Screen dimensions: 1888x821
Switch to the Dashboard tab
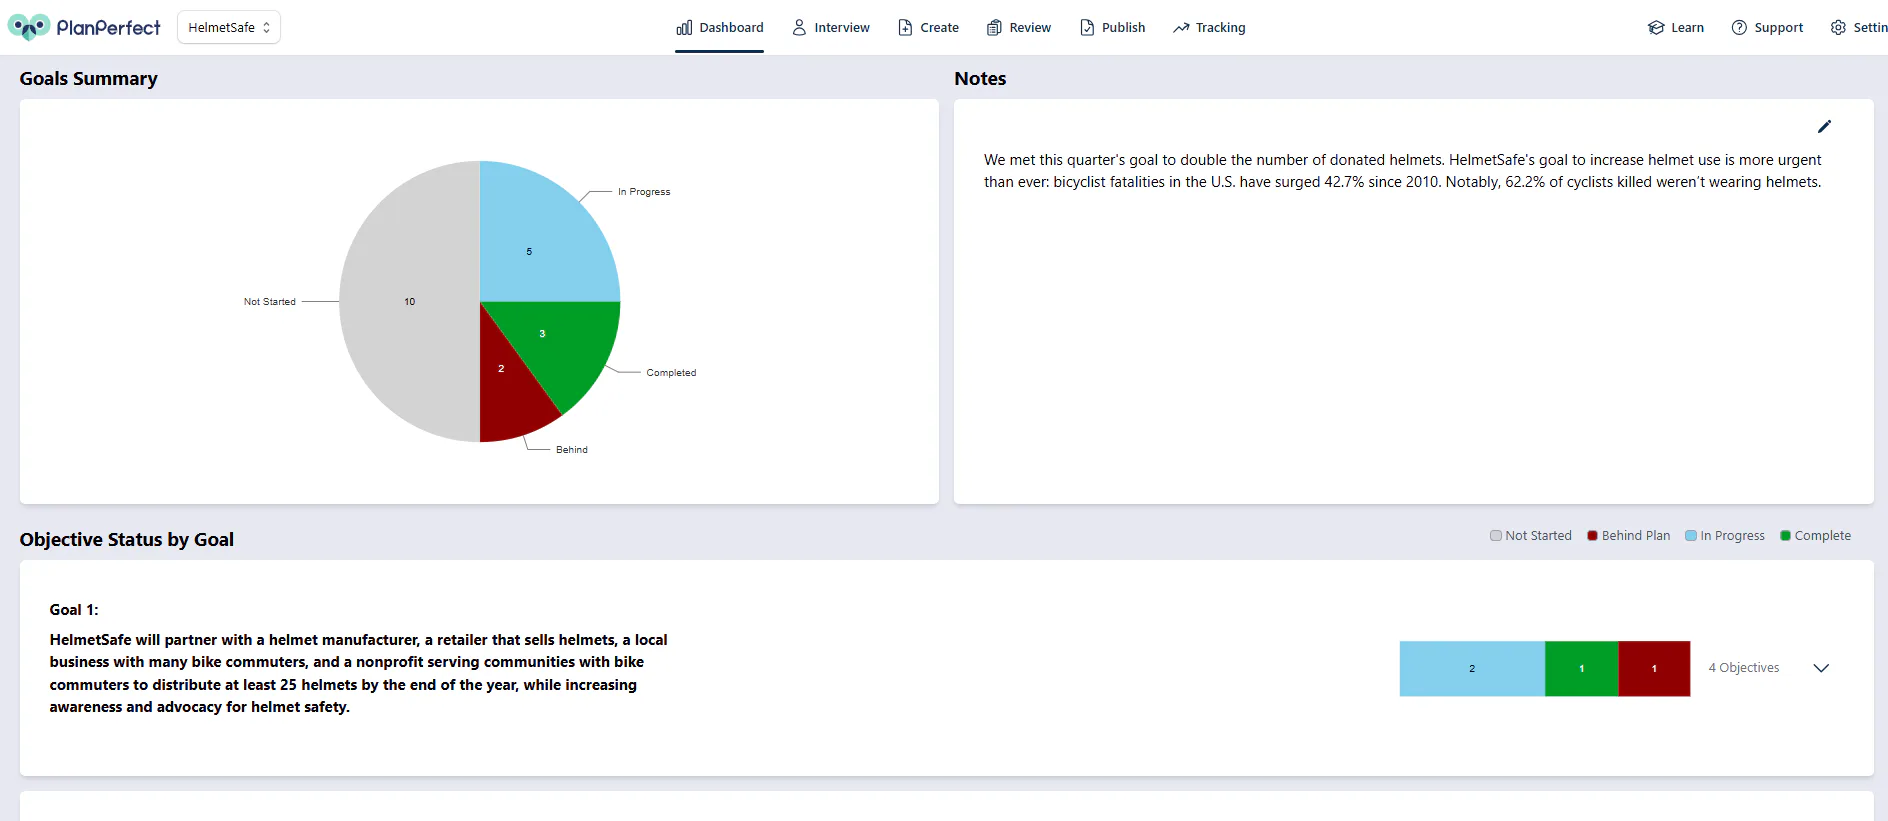click(x=720, y=28)
